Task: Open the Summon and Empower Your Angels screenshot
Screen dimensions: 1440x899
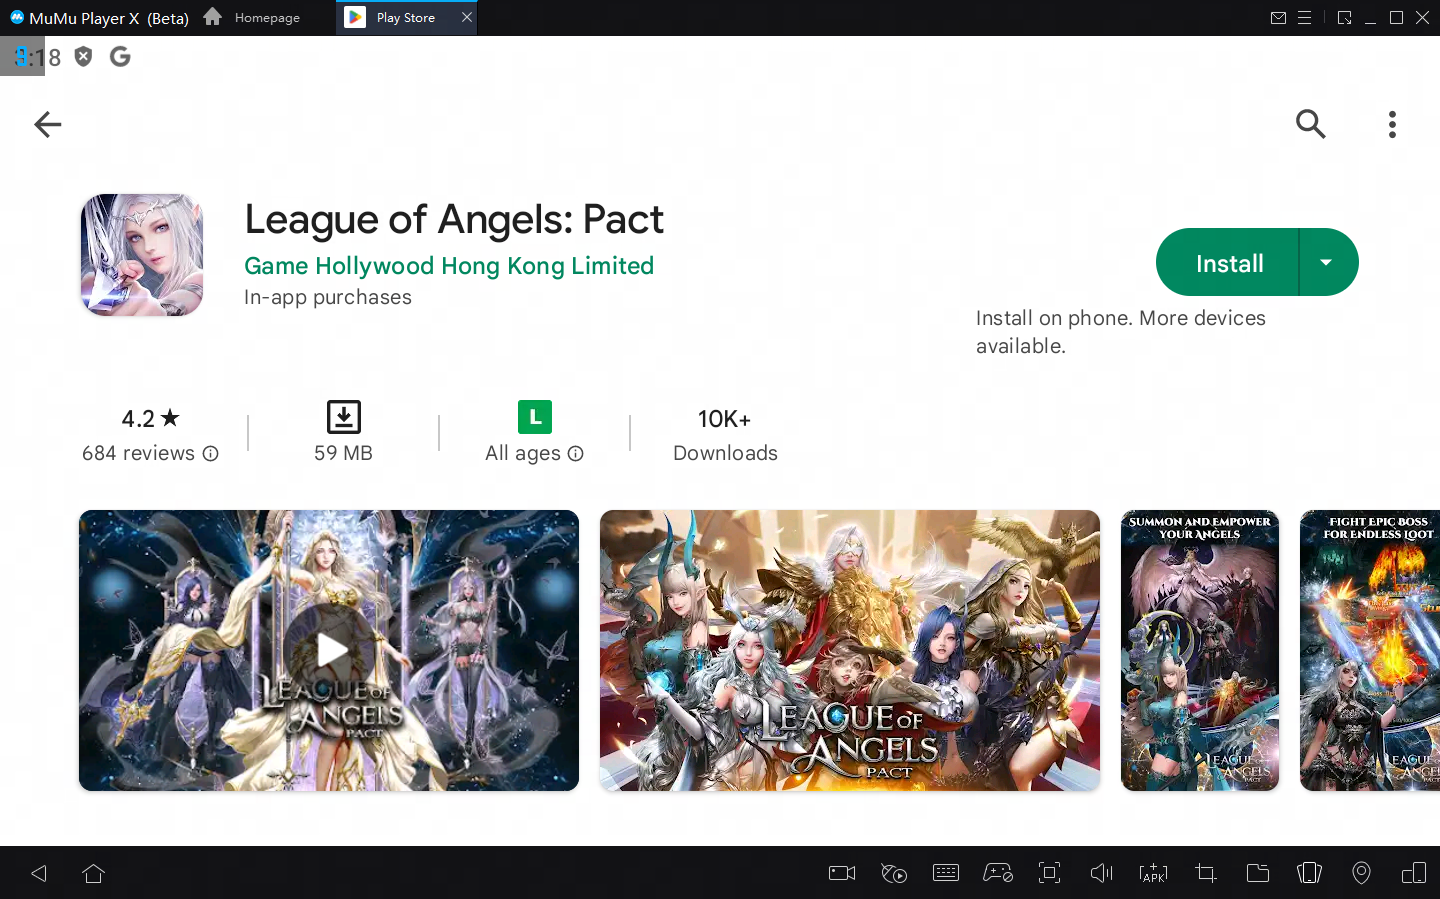Action: pos(1199,651)
